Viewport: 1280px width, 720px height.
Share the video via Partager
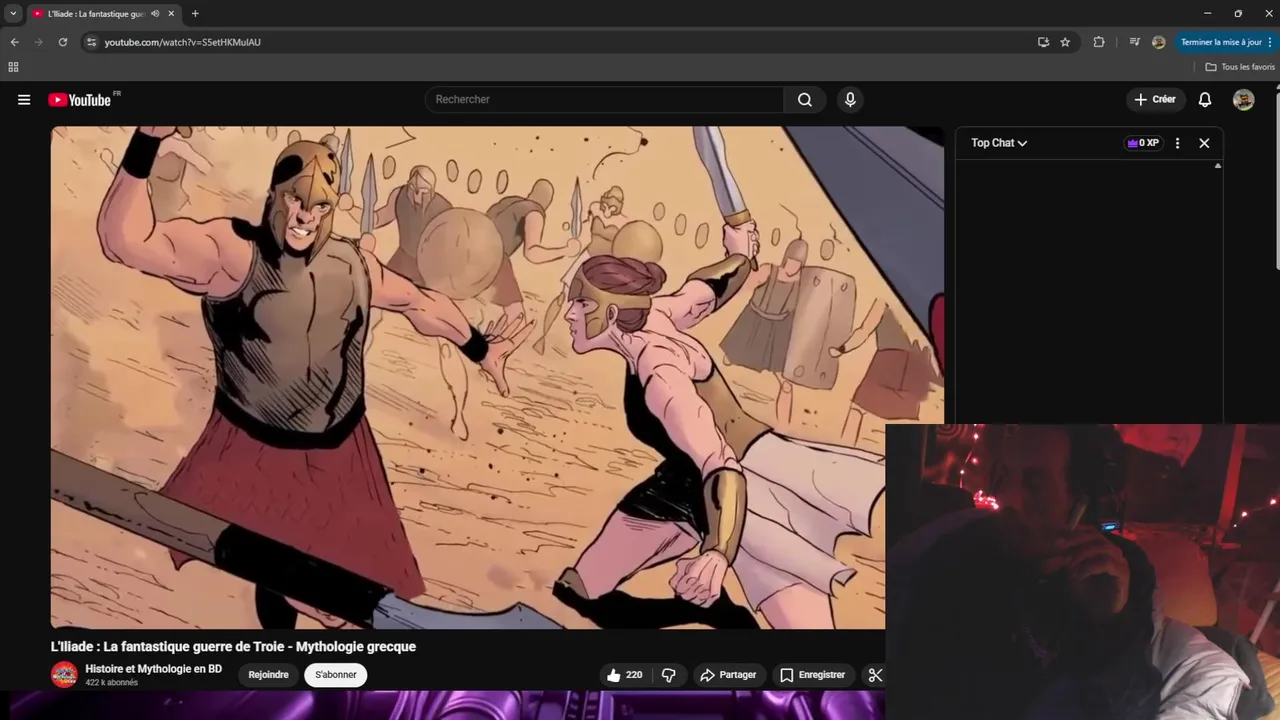tap(728, 675)
